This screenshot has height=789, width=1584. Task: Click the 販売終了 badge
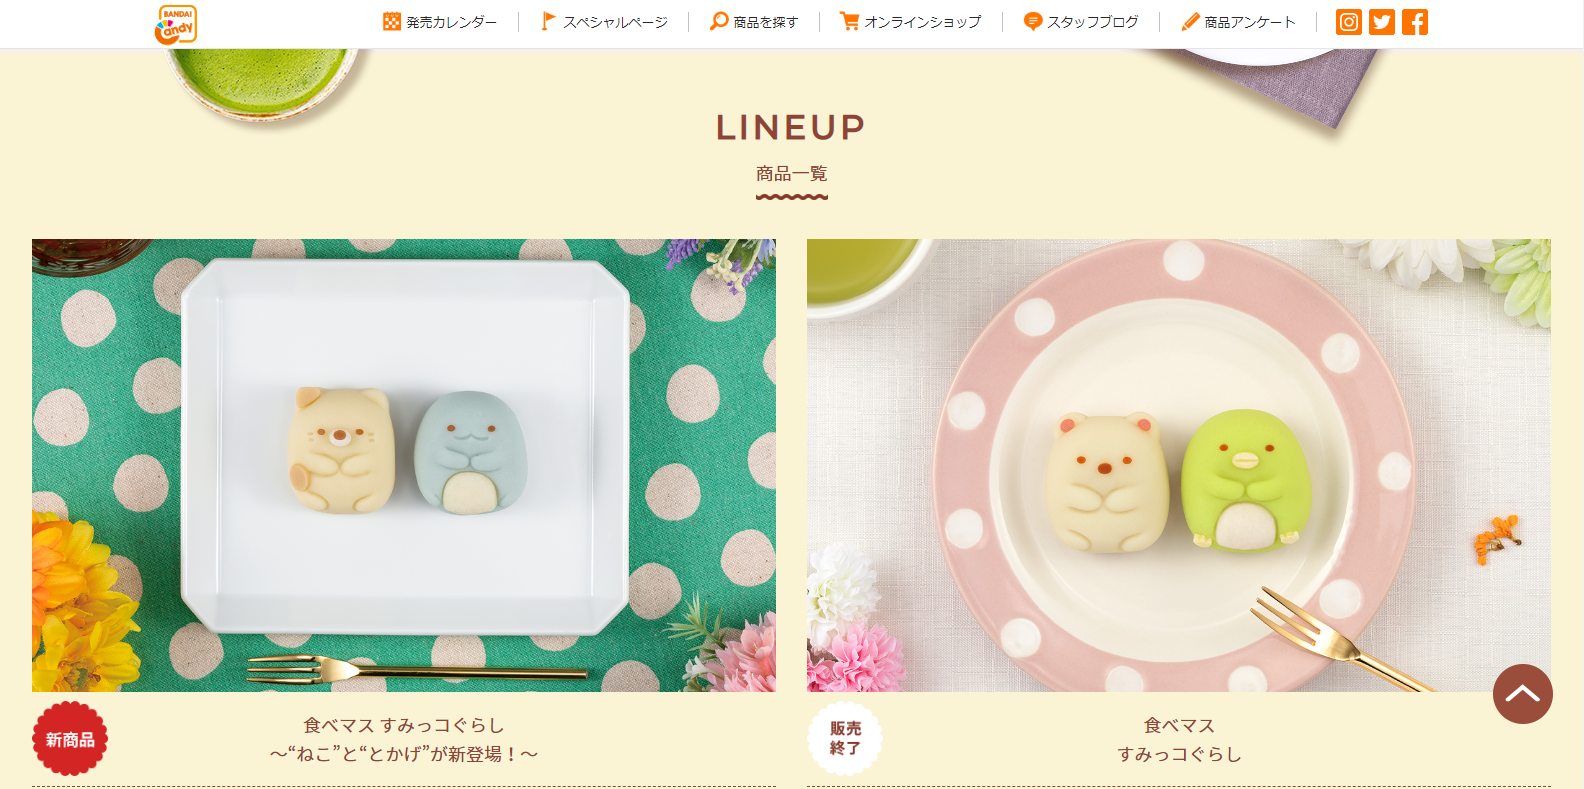point(845,739)
